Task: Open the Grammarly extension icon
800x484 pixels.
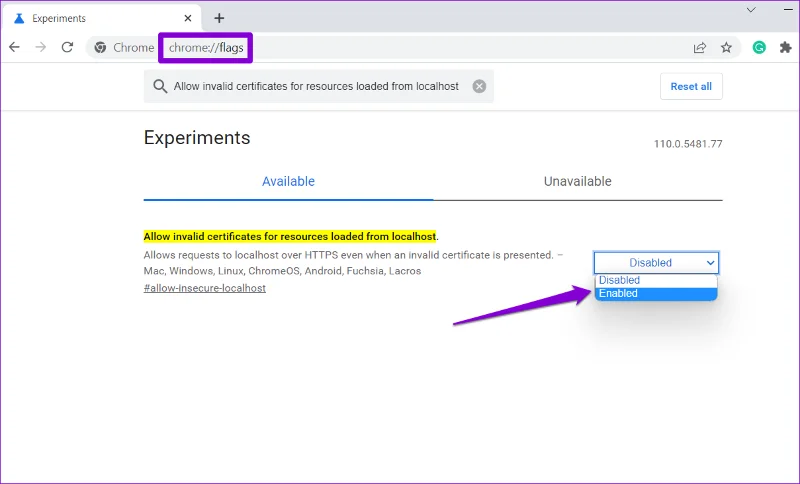Action: pyautogui.click(x=759, y=47)
